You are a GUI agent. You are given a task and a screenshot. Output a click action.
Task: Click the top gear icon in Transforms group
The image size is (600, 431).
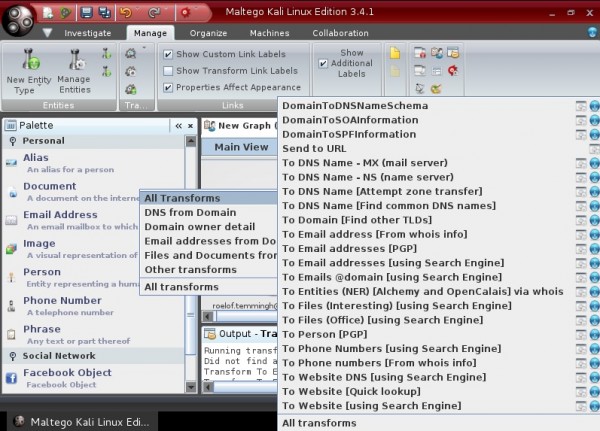[130, 53]
